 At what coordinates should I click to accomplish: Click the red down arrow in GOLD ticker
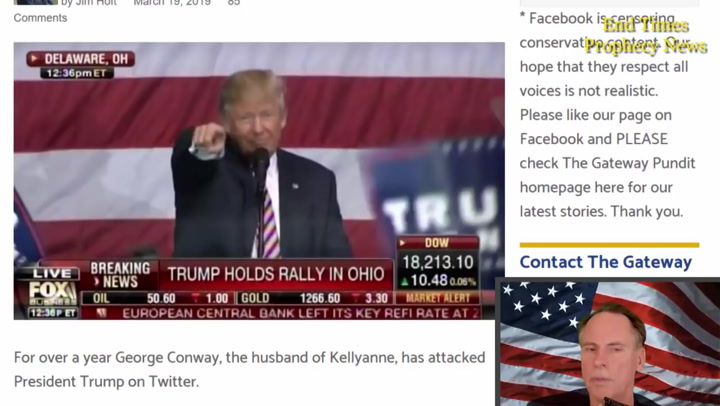[356, 298]
